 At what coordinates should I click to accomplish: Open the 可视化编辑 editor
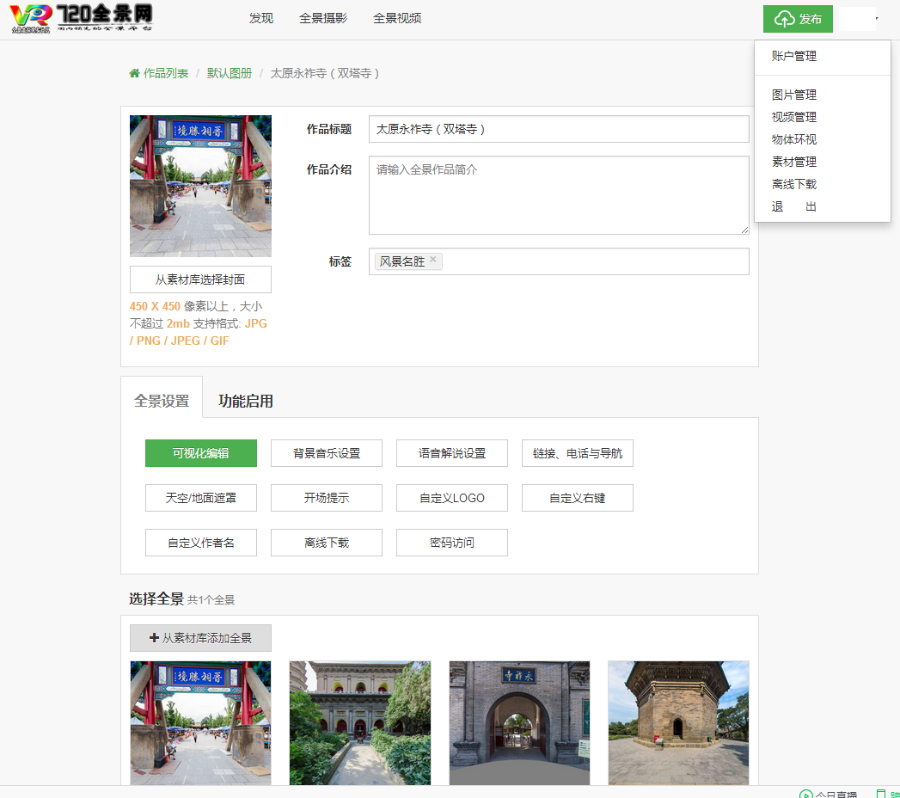pos(201,453)
